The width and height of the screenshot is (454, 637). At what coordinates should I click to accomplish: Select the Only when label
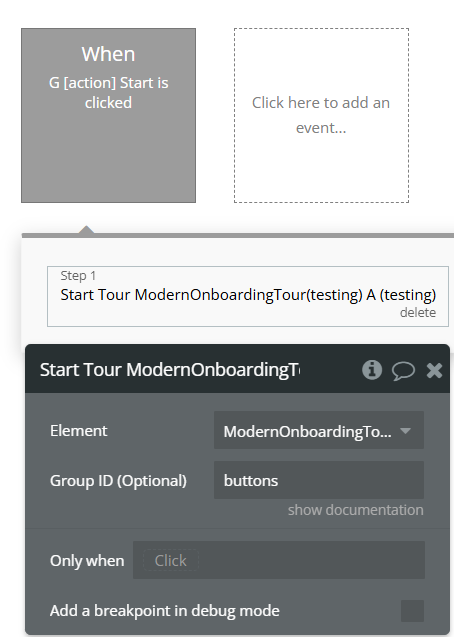pyautogui.click(x=87, y=561)
